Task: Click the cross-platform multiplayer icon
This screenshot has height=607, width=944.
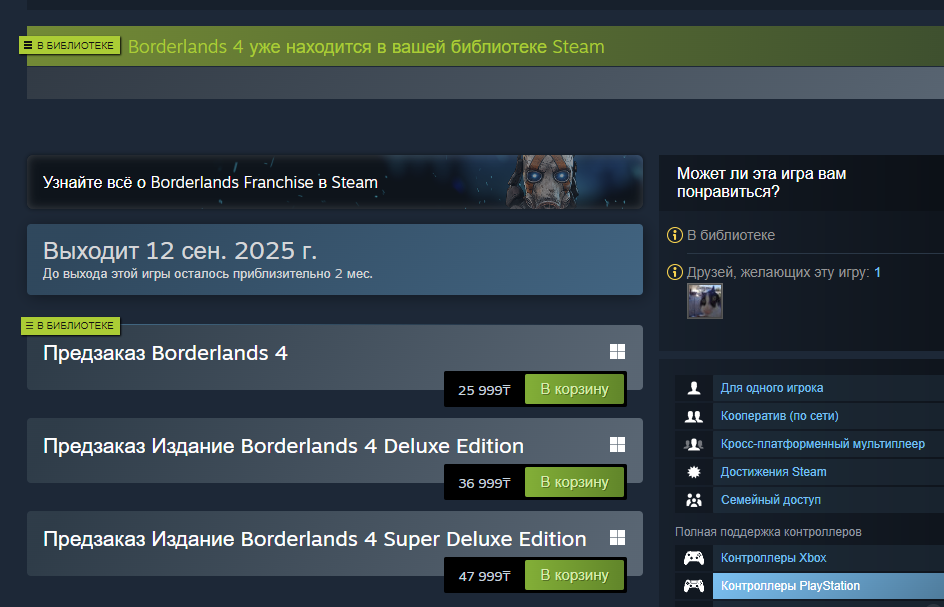Action: (694, 444)
